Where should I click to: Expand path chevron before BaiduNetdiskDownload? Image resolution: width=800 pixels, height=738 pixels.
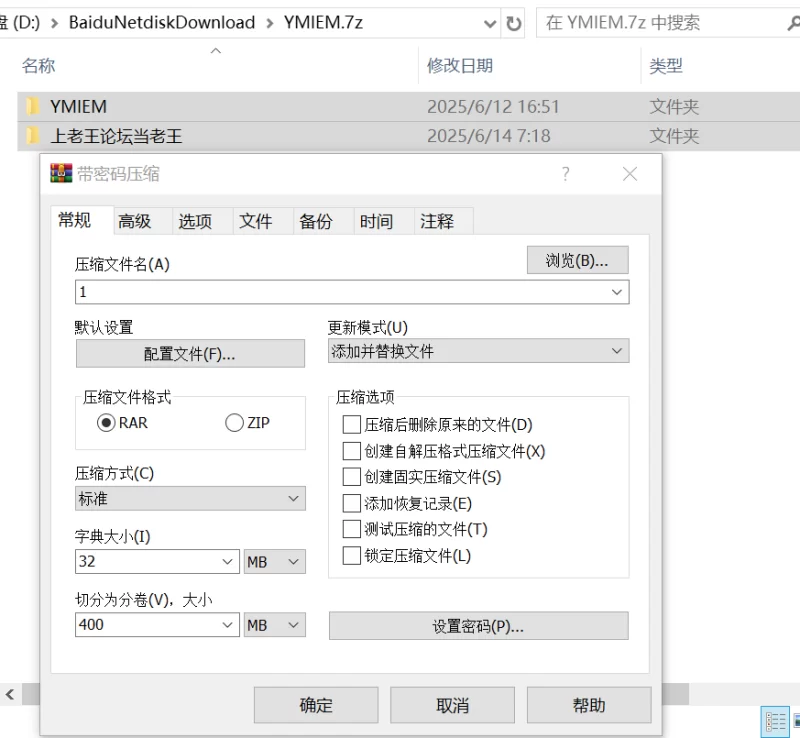(x=55, y=23)
